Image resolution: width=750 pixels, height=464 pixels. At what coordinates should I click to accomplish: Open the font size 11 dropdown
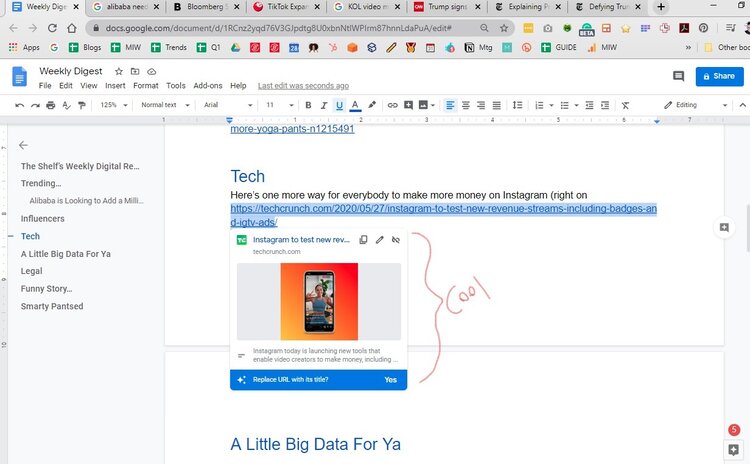click(x=279, y=105)
